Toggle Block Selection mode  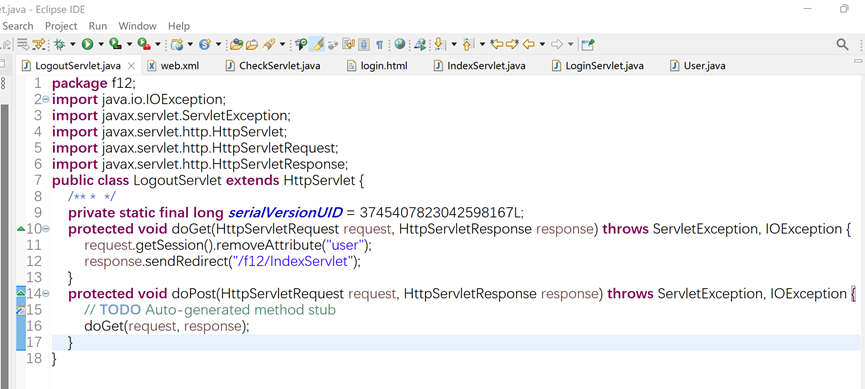tap(364, 44)
